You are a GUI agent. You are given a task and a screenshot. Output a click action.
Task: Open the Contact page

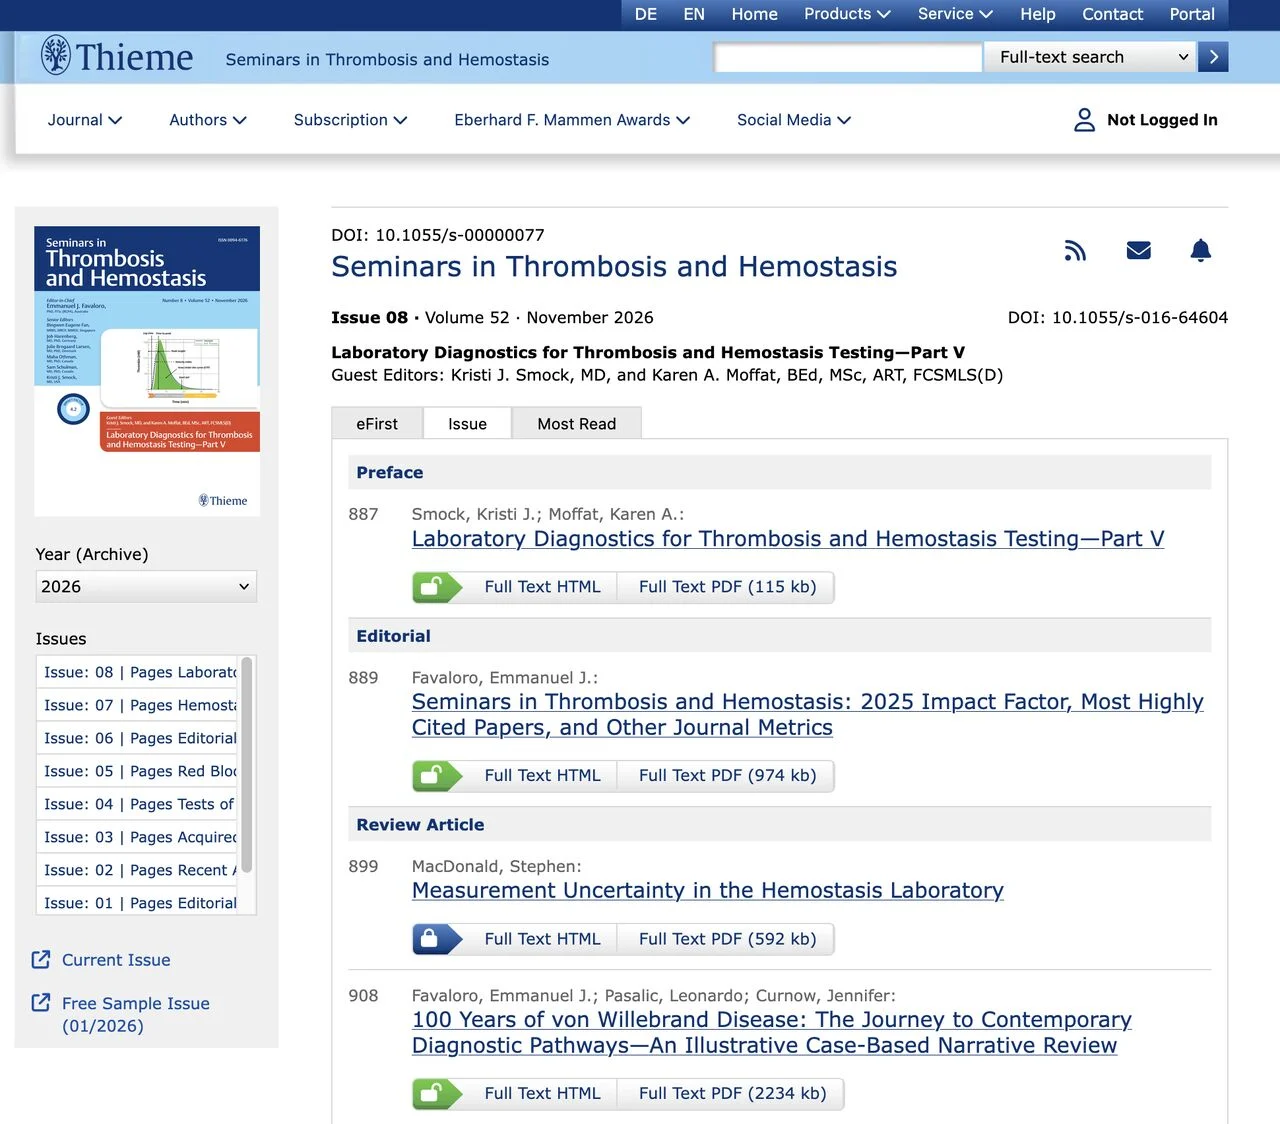tap(1112, 14)
